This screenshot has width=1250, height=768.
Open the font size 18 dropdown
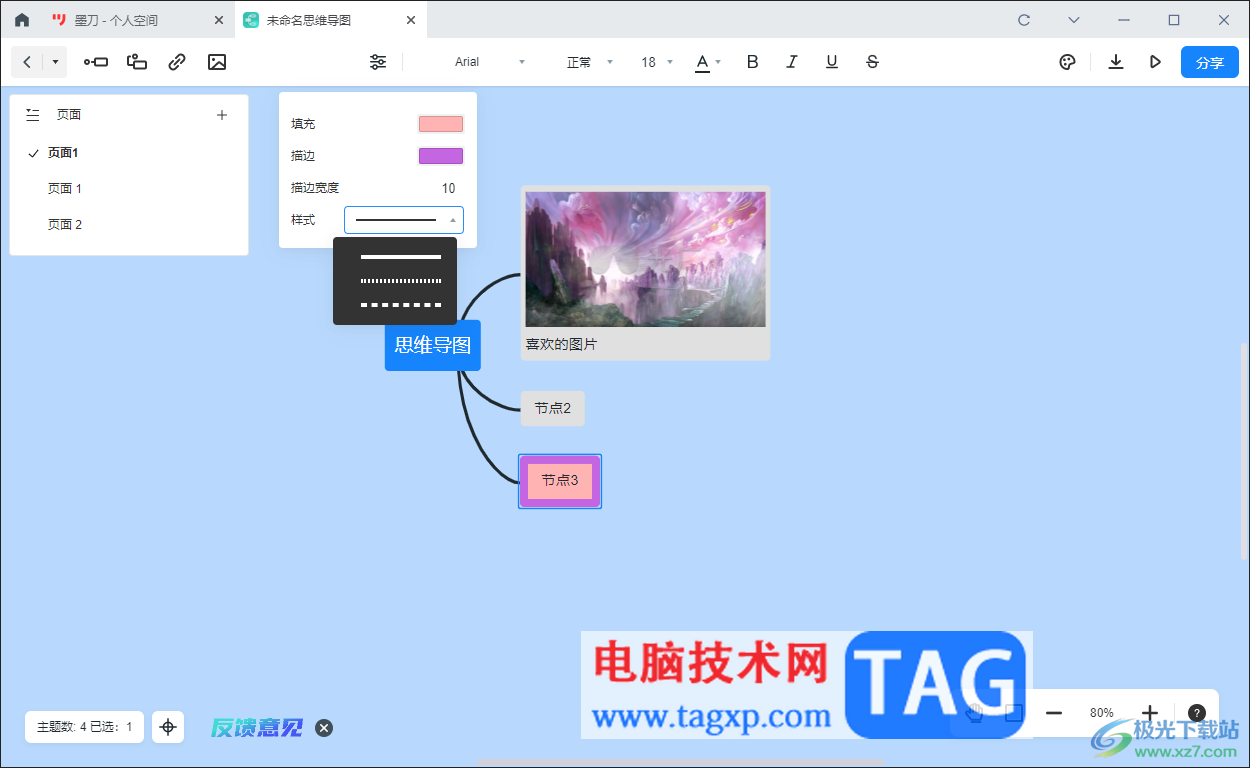click(x=657, y=62)
